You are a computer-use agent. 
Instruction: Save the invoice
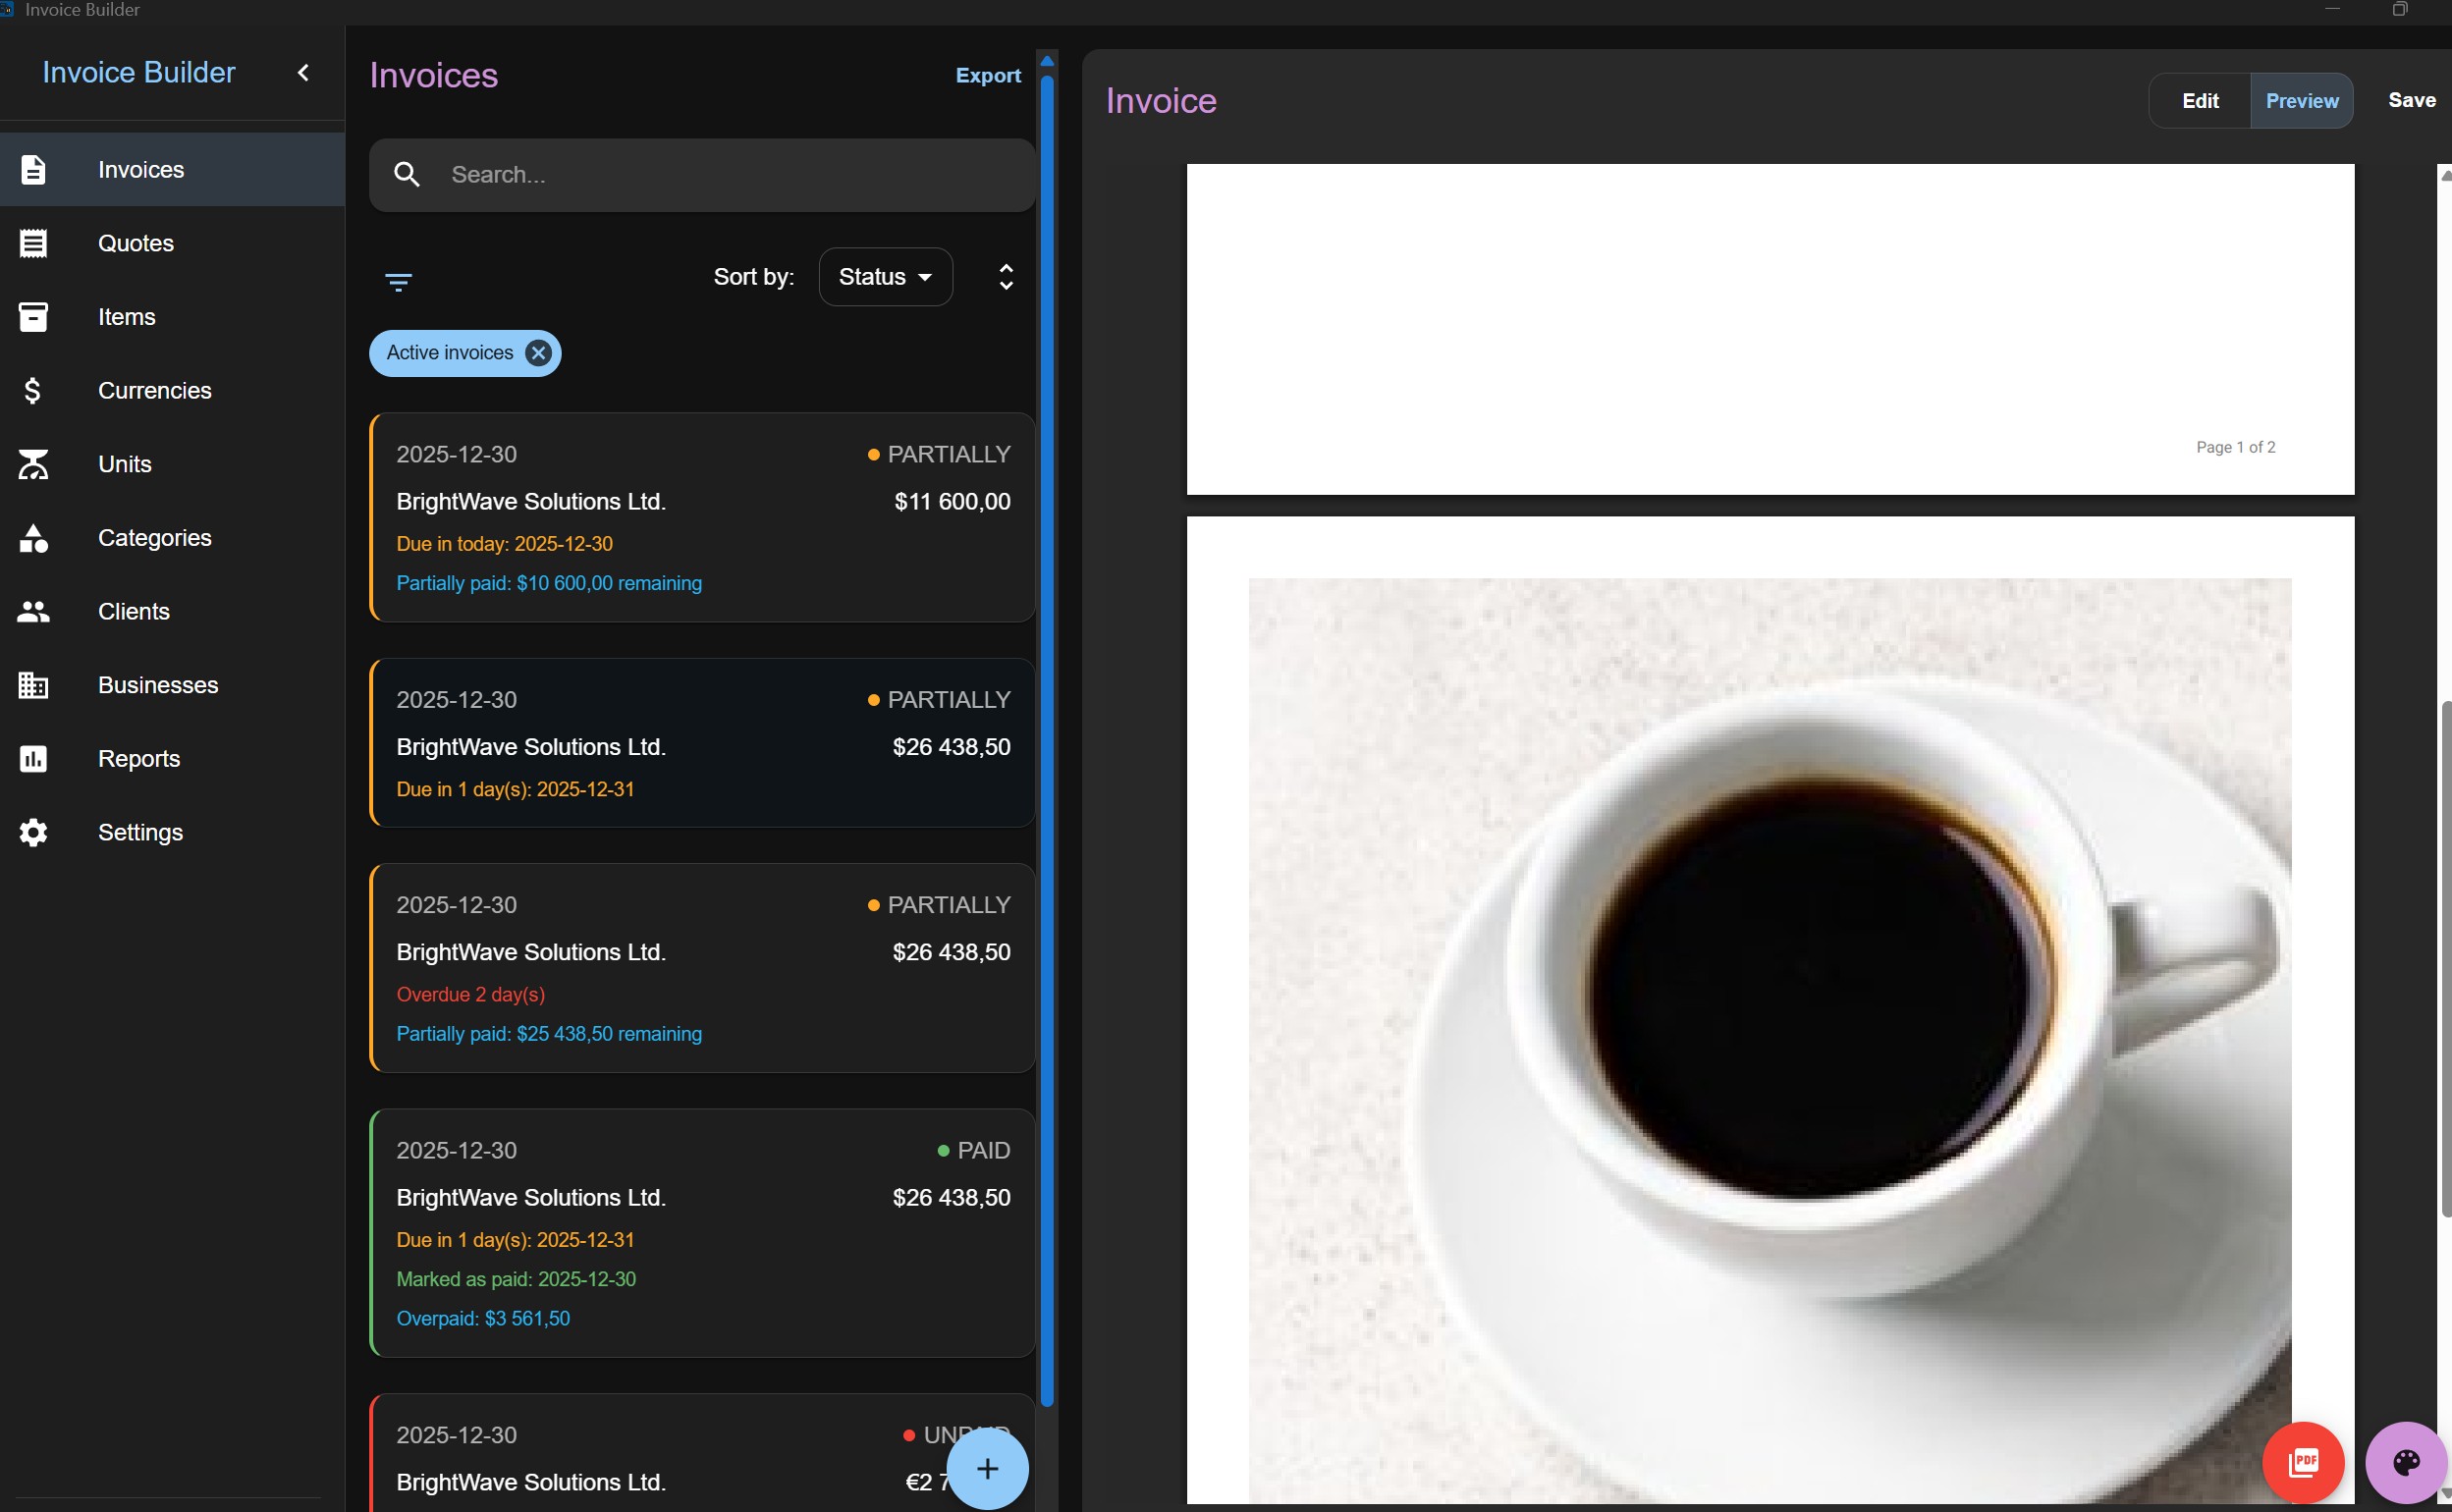[2411, 100]
